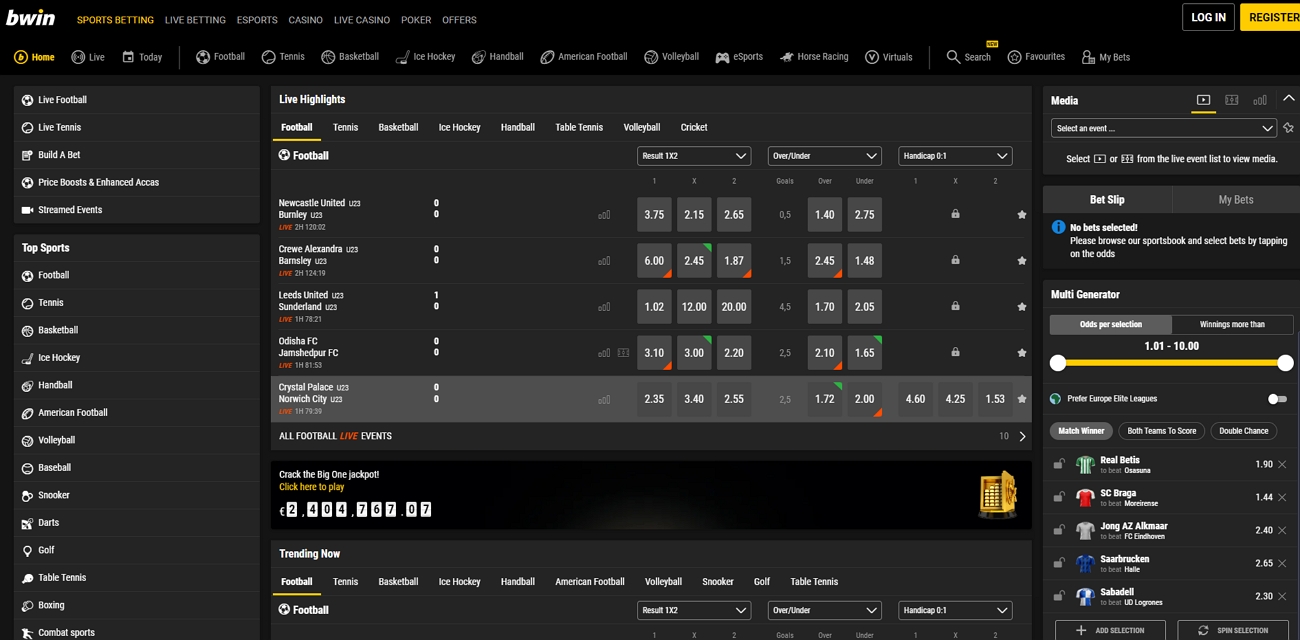Favourite the Crystal Palace vs Norwich match
Image resolution: width=1300 pixels, height=640 pixels.
tap(1021, 399)
